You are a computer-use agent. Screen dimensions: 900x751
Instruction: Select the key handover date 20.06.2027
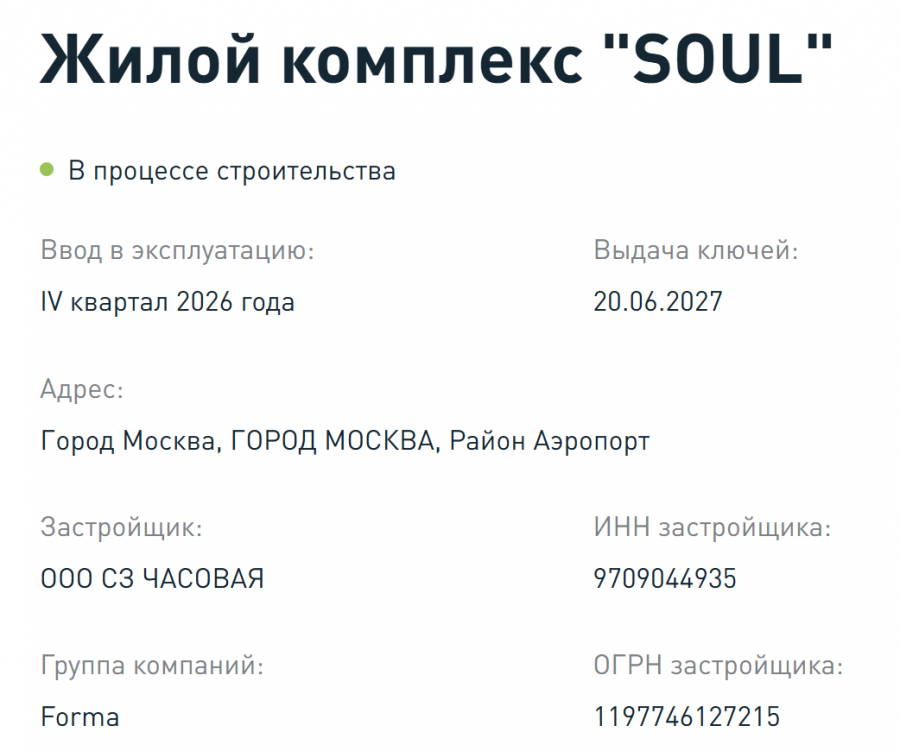click(658, 302)
